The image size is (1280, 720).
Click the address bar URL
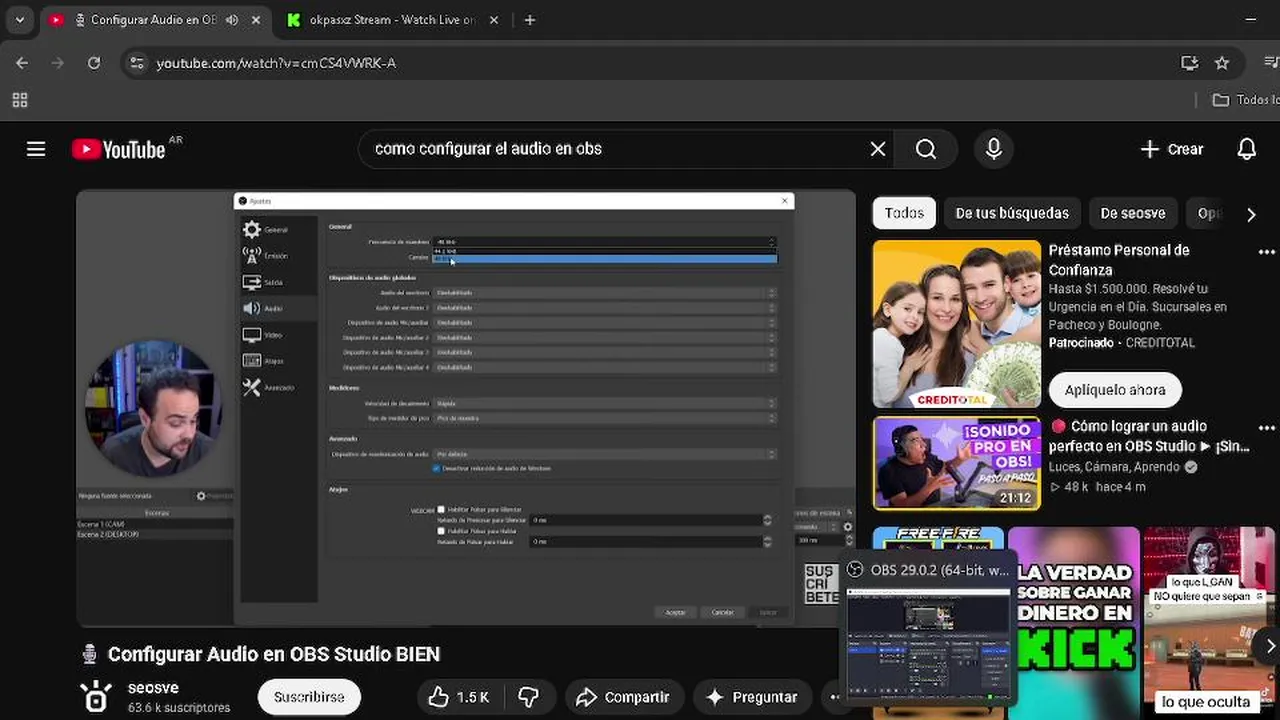(x=276, y=63)
